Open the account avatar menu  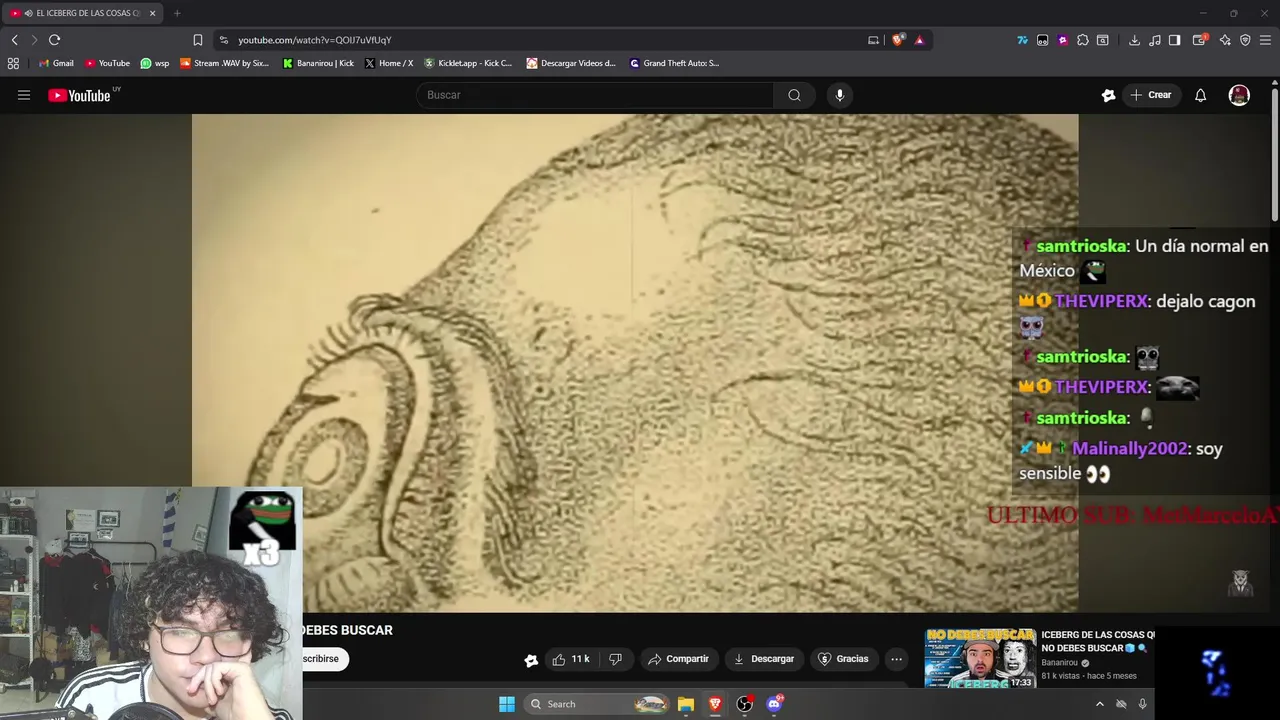click(1239, 95)
